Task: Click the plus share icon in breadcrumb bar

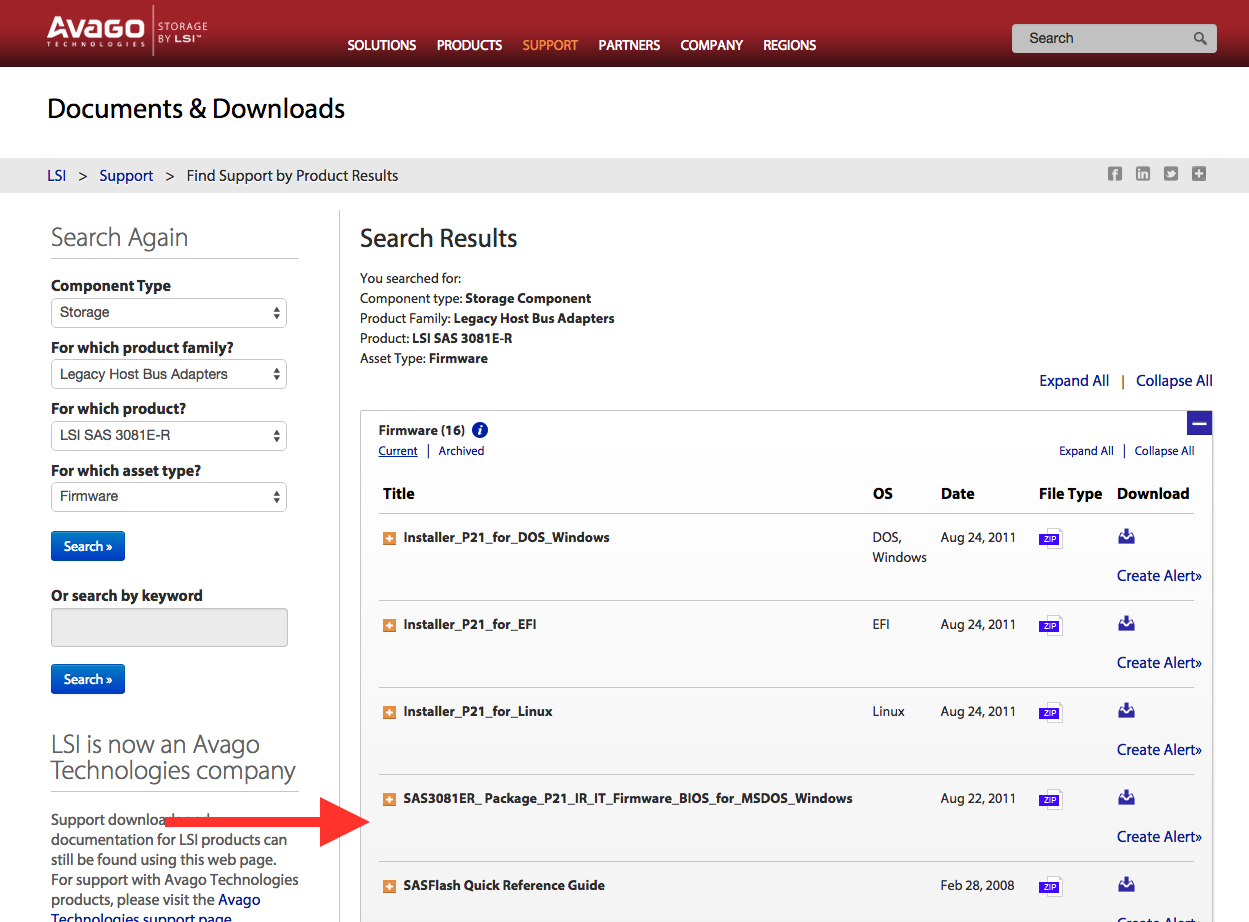Action: (1199, 174)
